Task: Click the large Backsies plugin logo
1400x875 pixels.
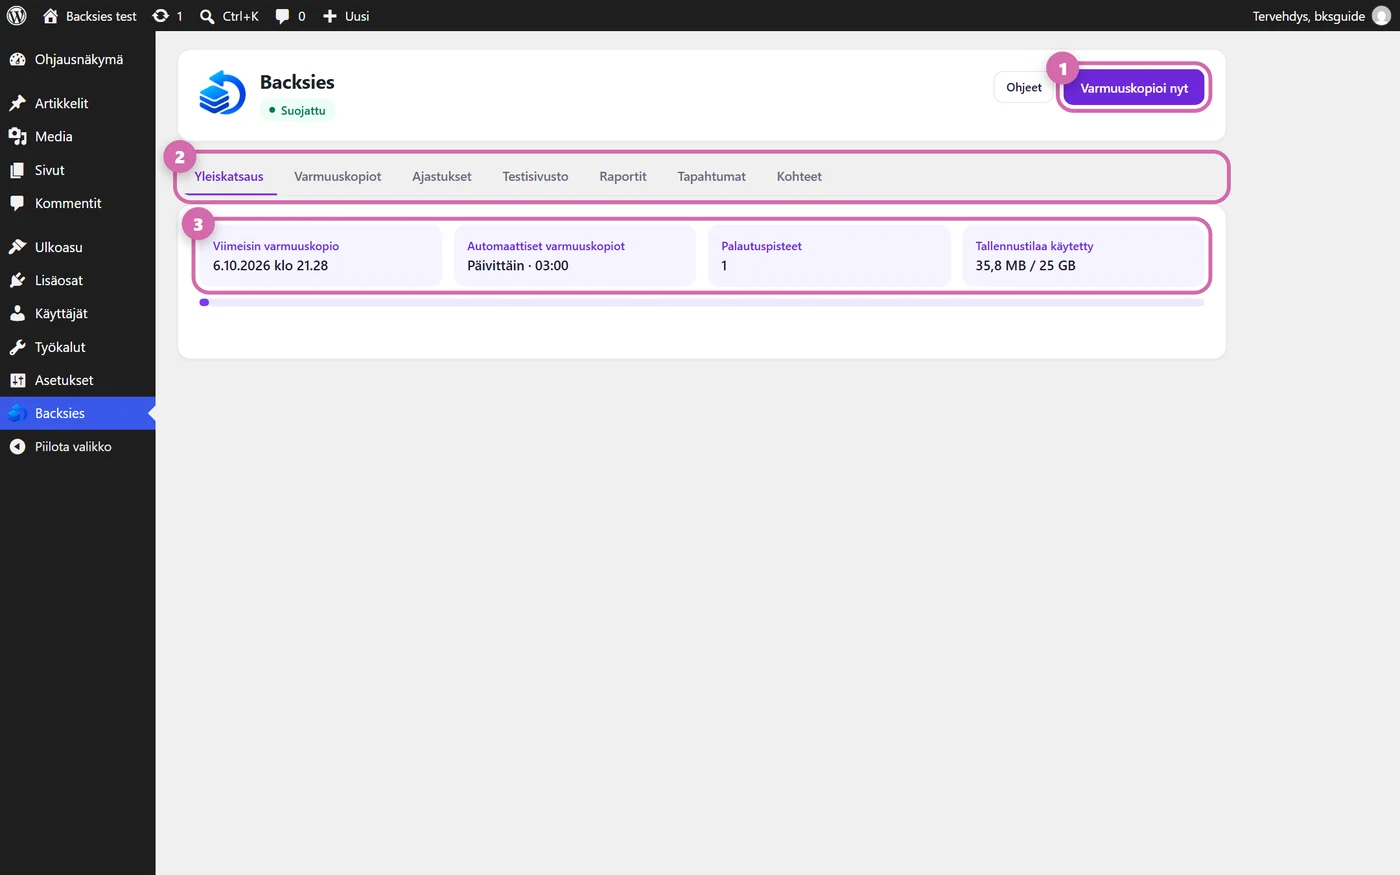Action: (x=222, y=92)
